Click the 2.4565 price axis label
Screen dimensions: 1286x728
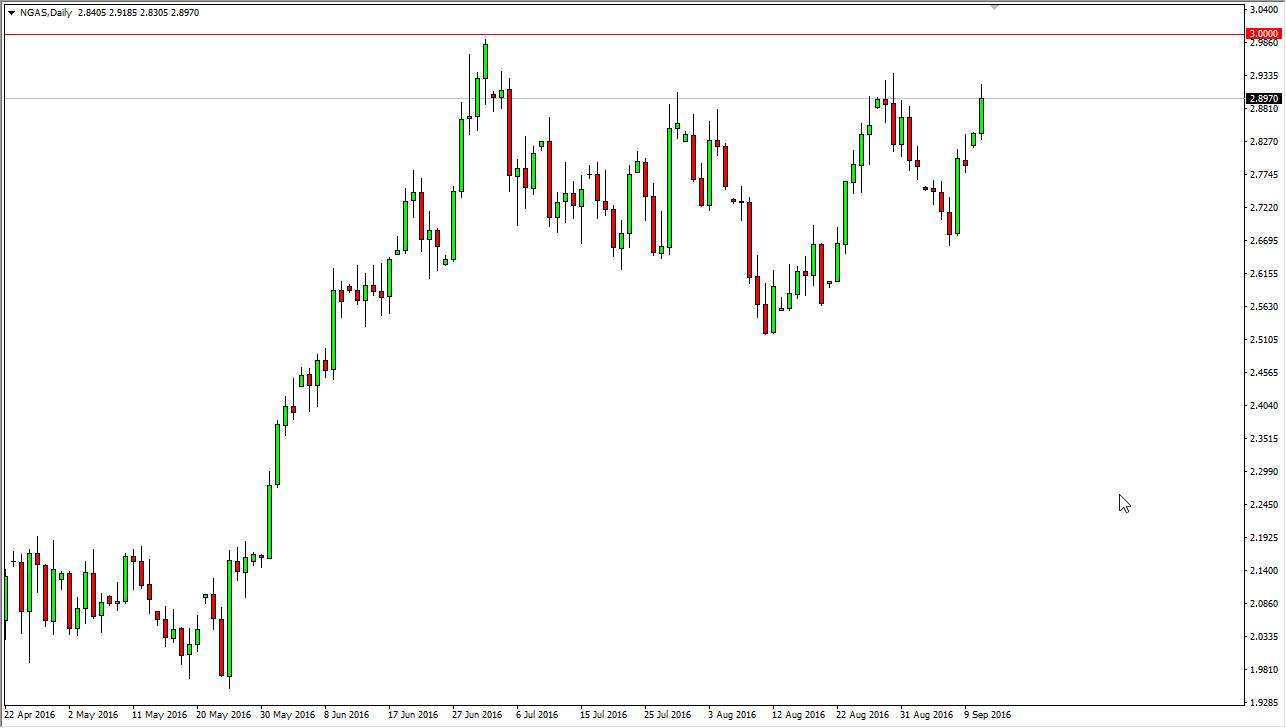tap(1264, 373)
